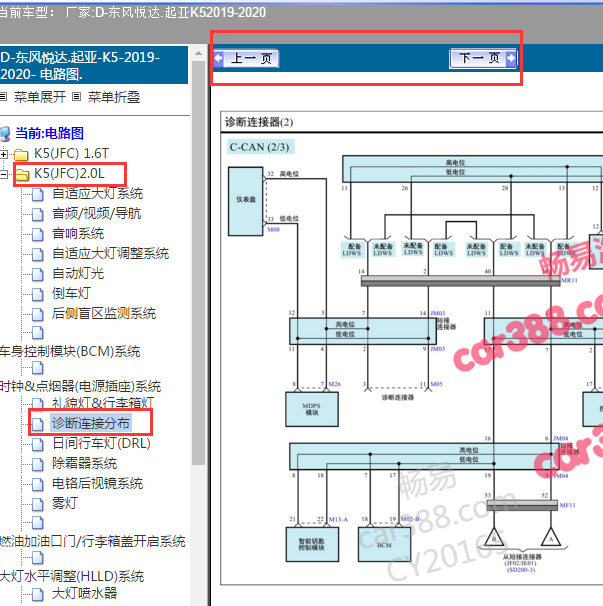Click left arrow icon on 上一页 button
This screenshot has width=603, height=606.
[218, 59]
